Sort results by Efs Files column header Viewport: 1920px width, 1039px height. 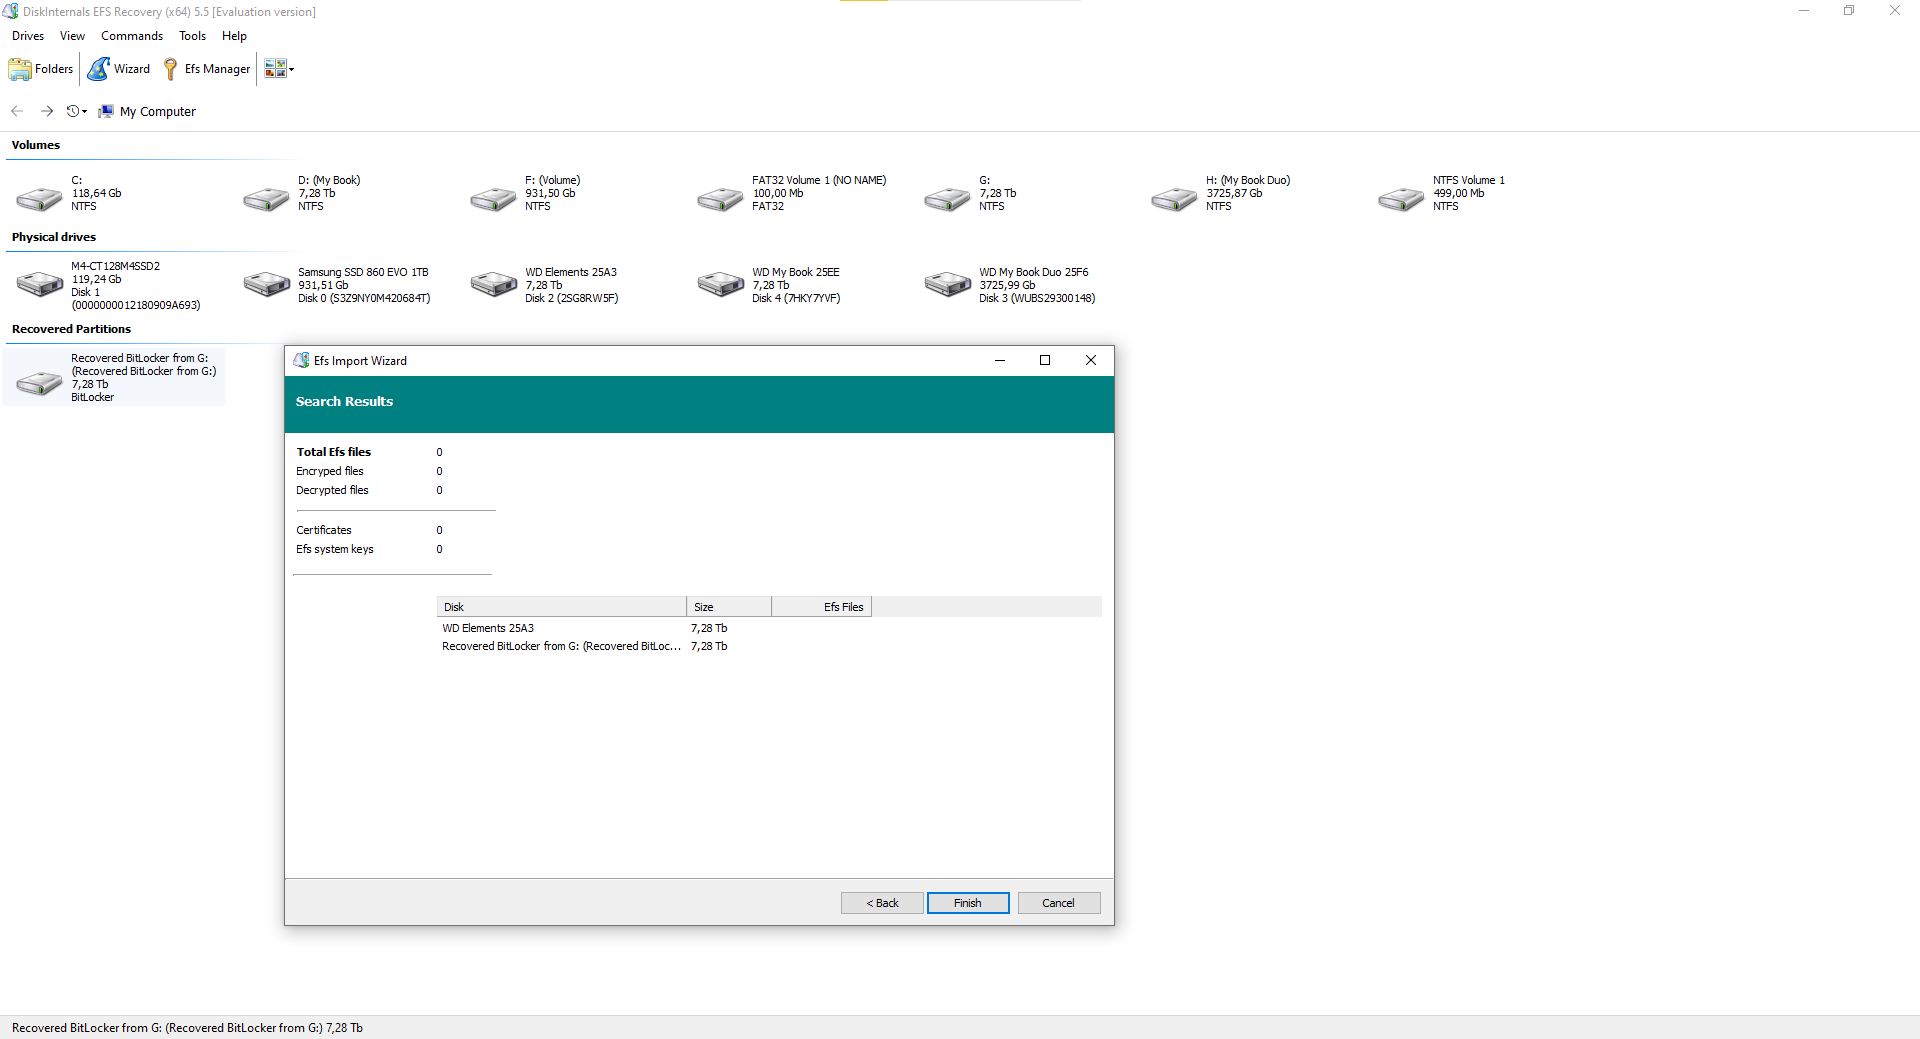click(x=822, y=607)
